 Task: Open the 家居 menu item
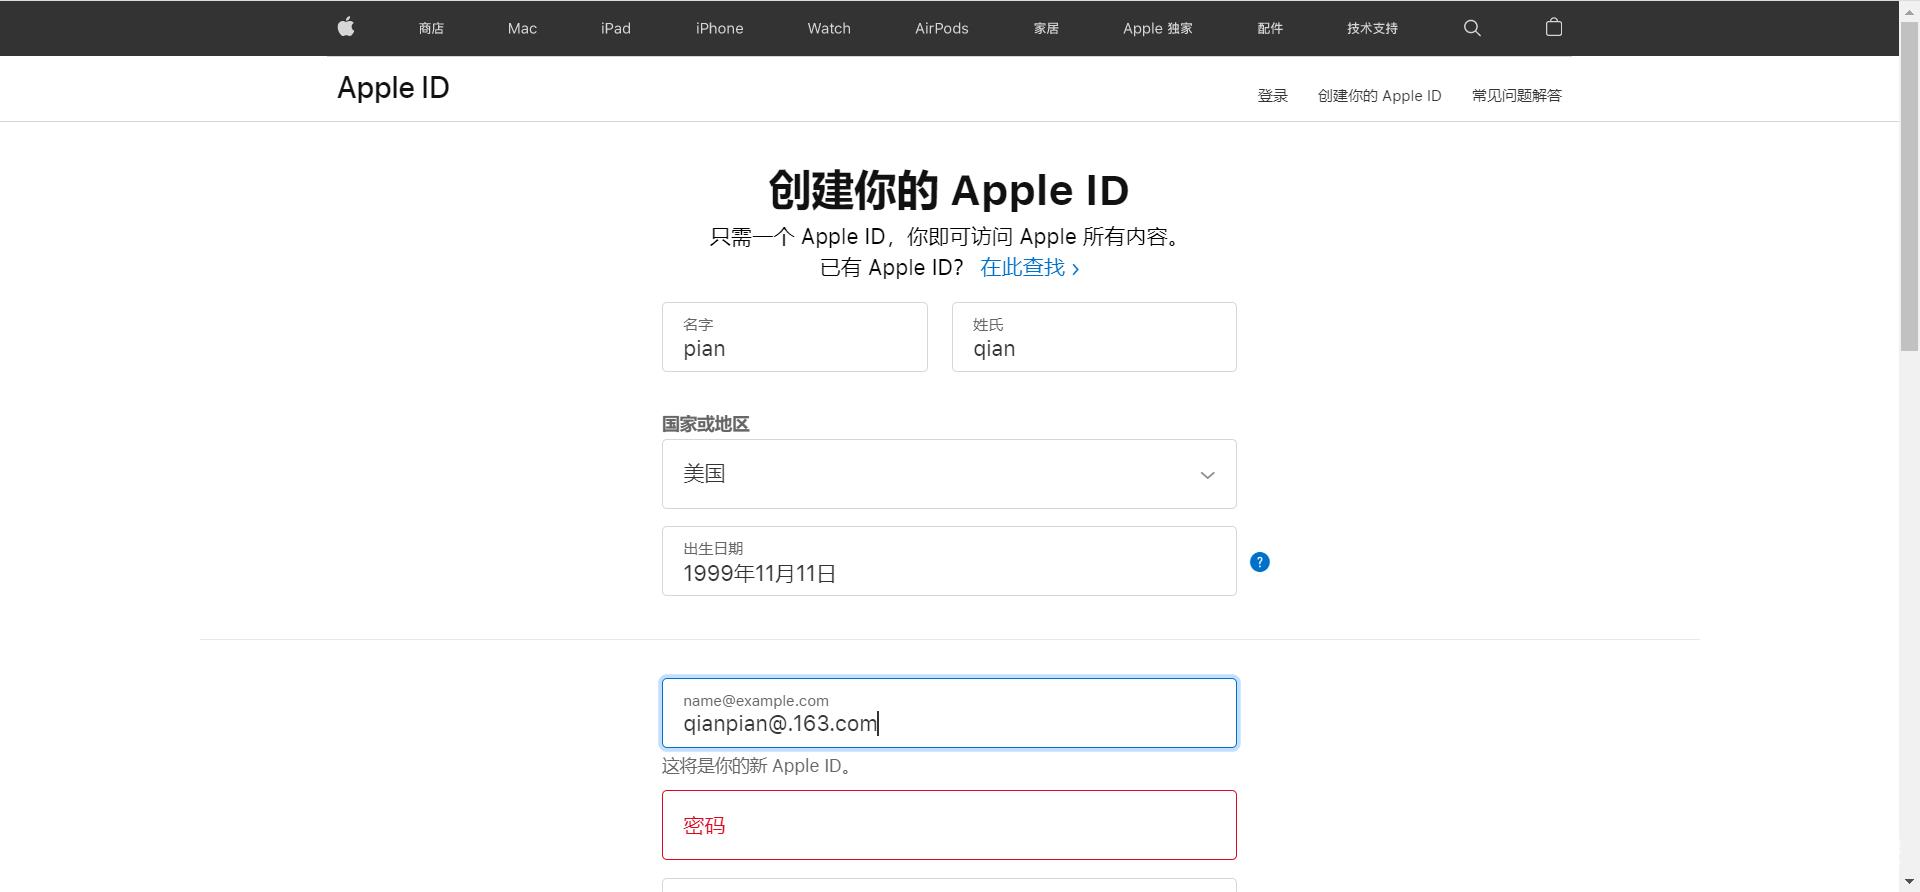click(x=1046, y=28)
